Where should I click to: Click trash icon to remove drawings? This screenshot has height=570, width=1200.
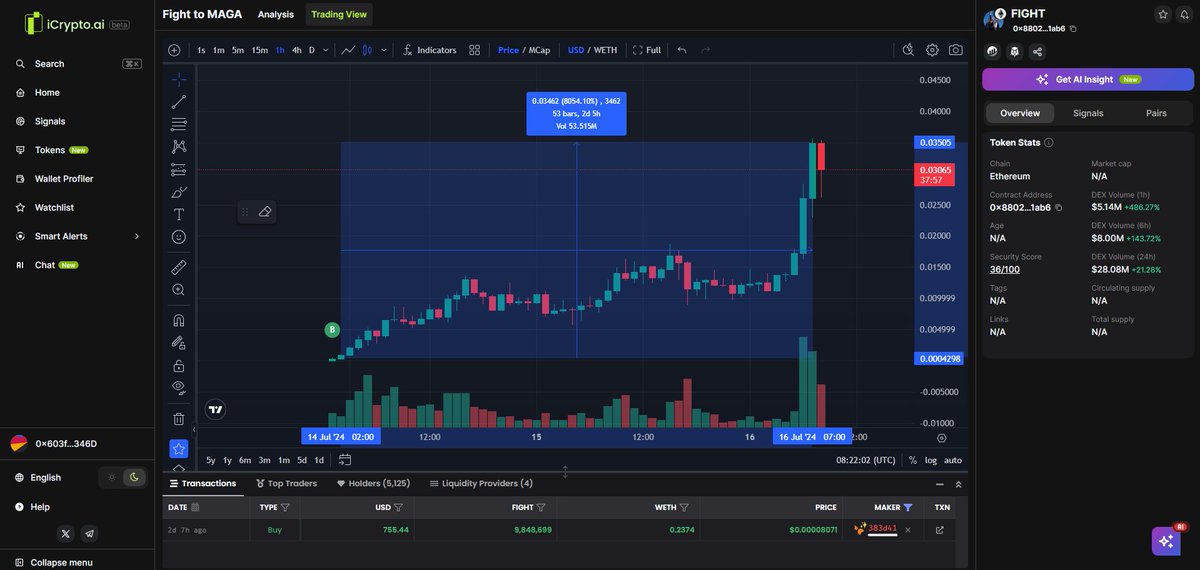coord(179,418)
